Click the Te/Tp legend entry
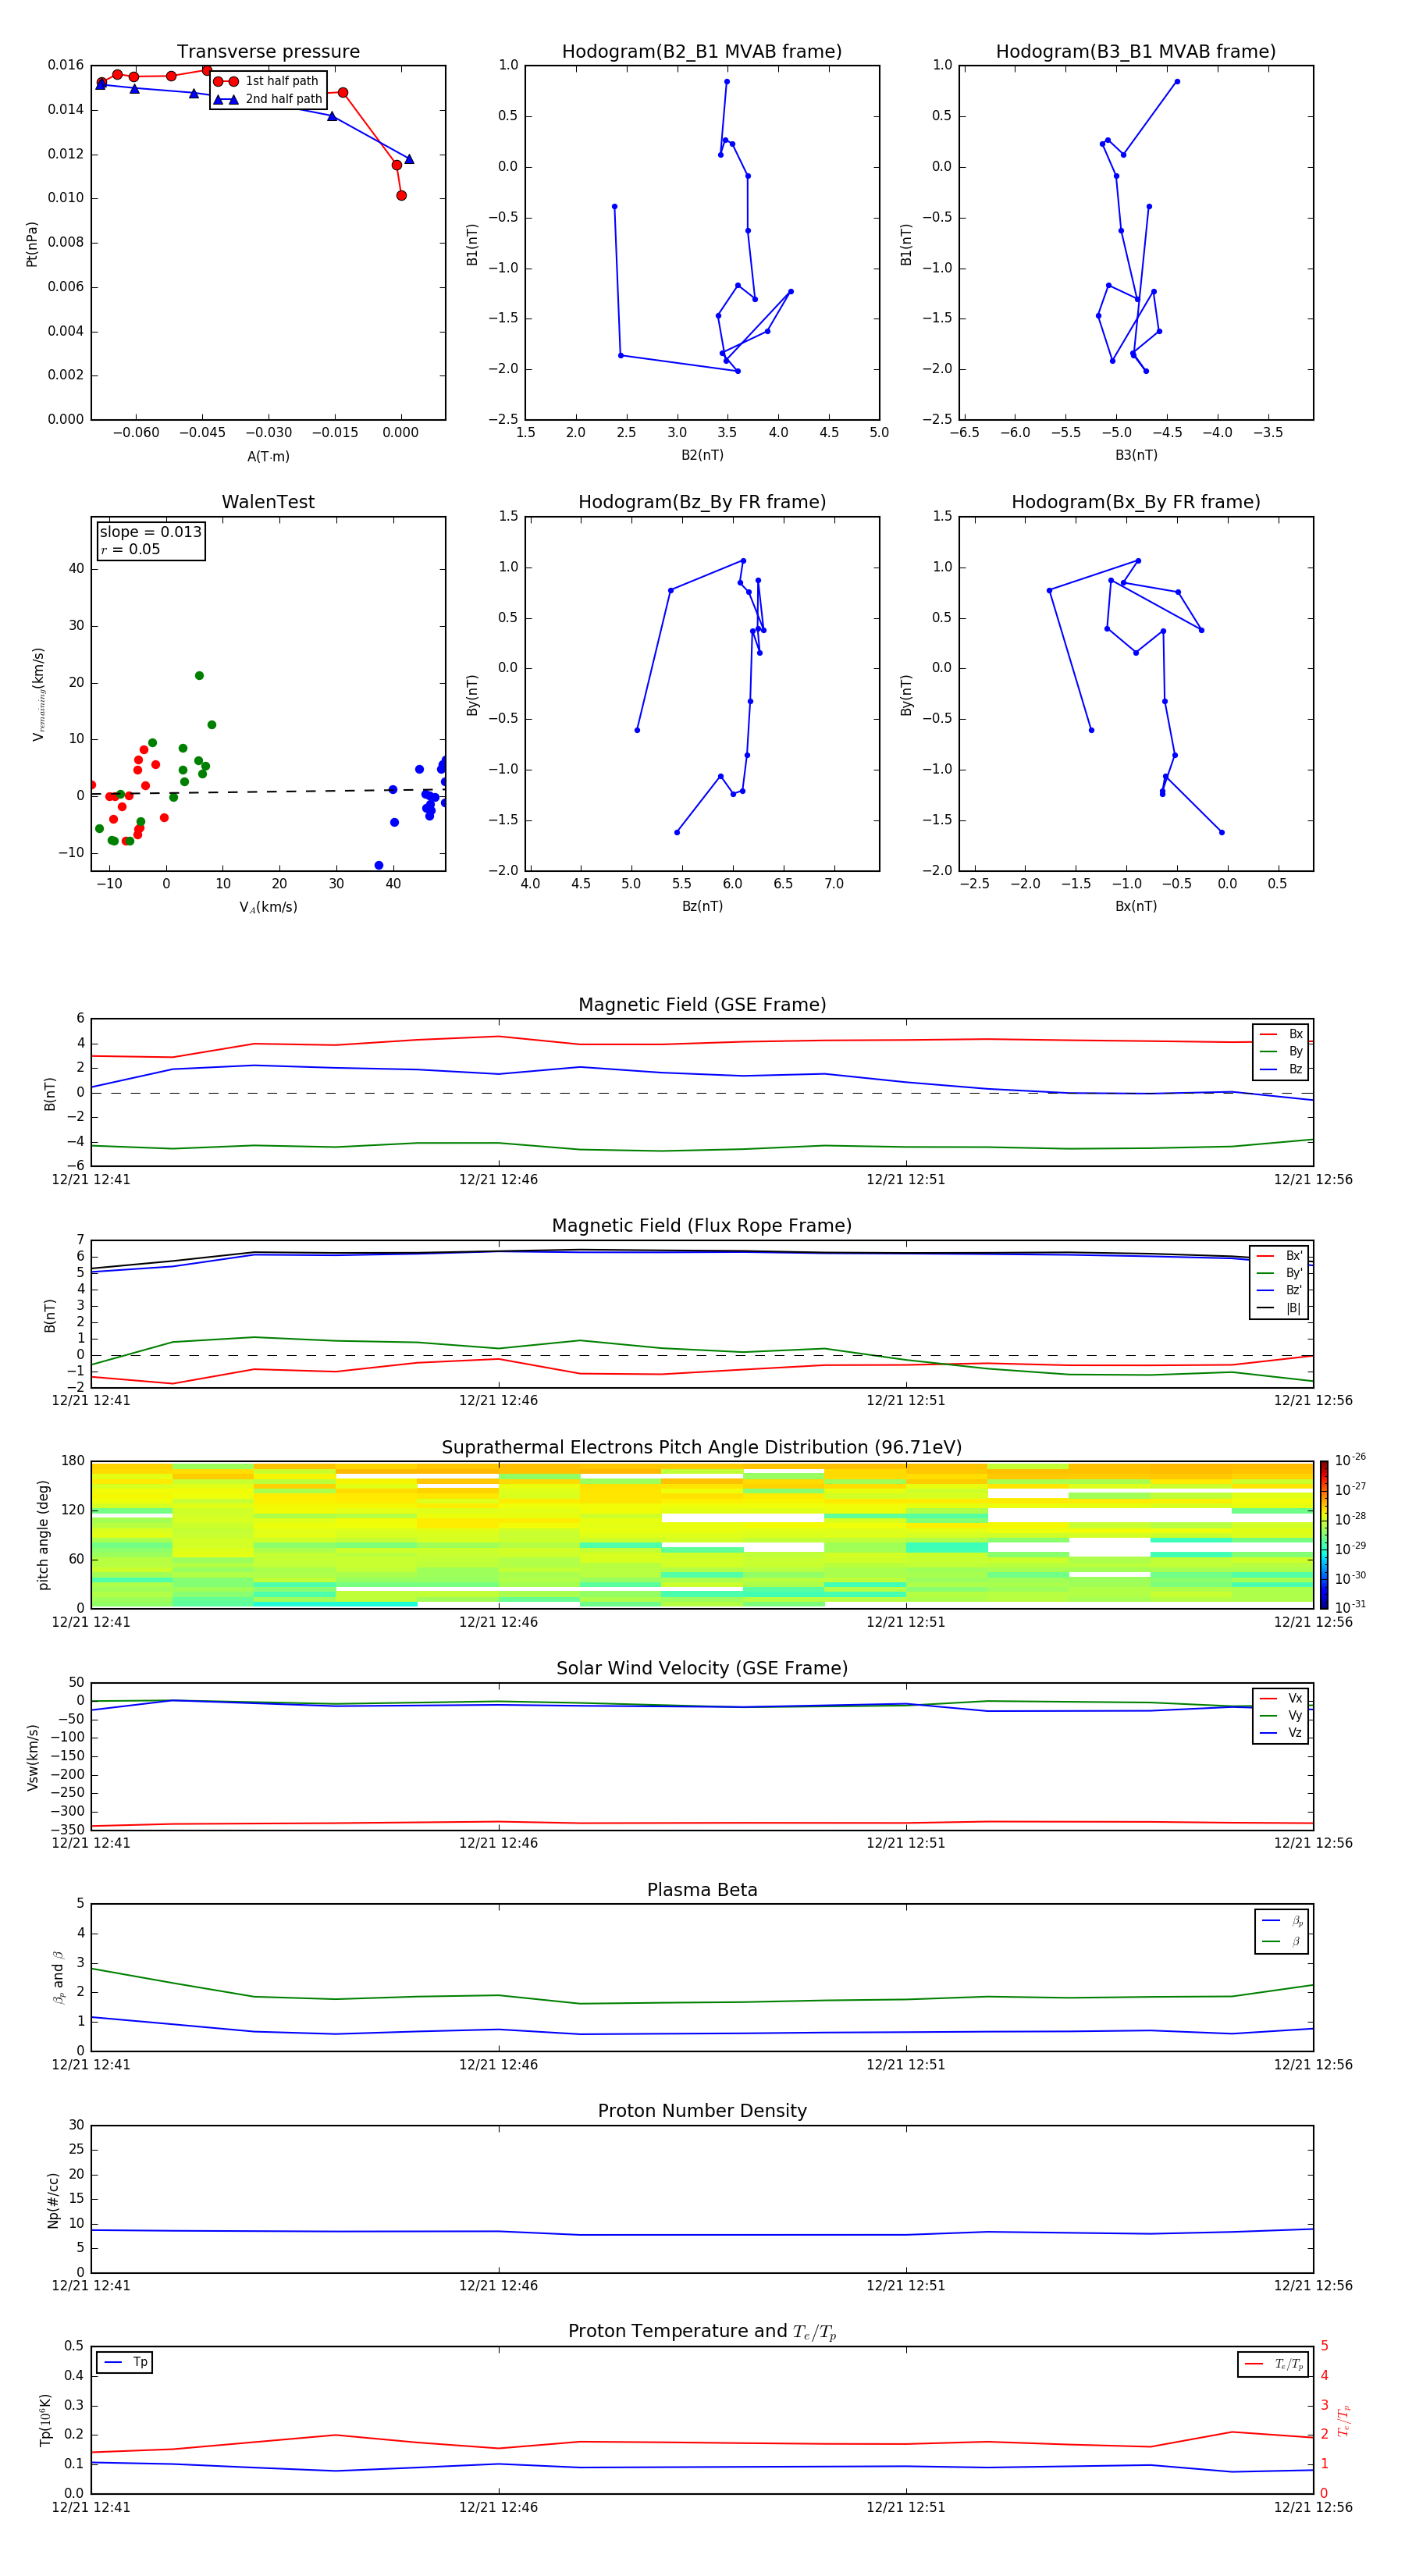 1275,2364
